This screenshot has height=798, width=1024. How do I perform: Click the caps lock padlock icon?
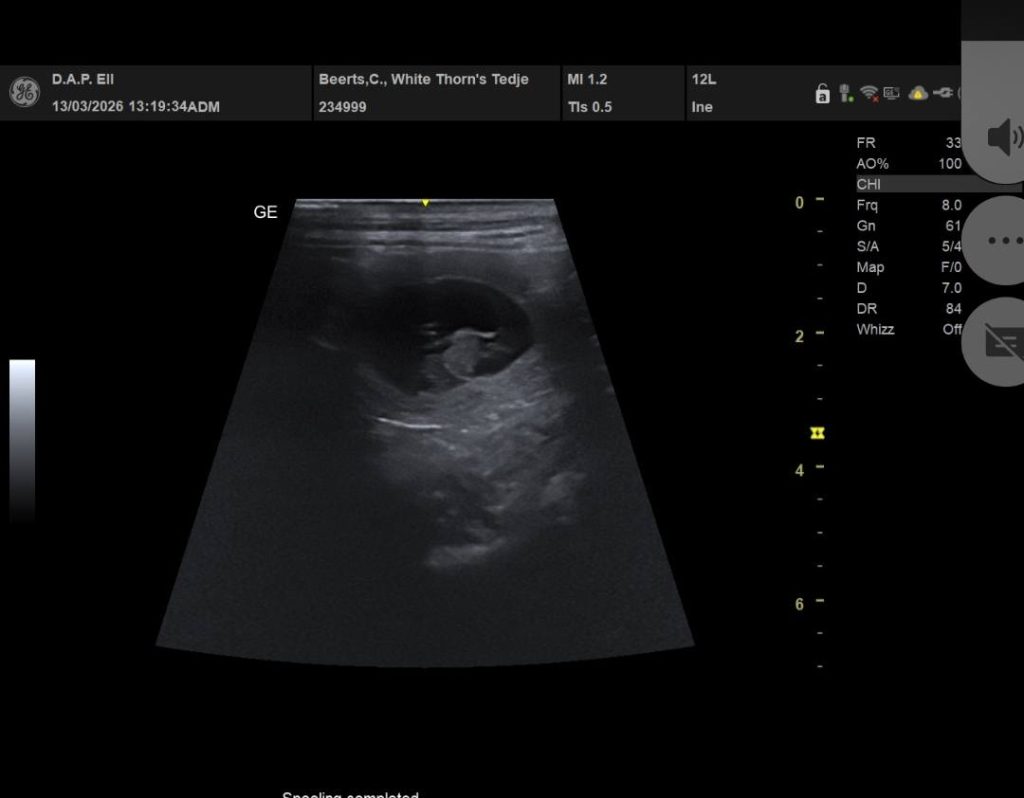[822, 94]
